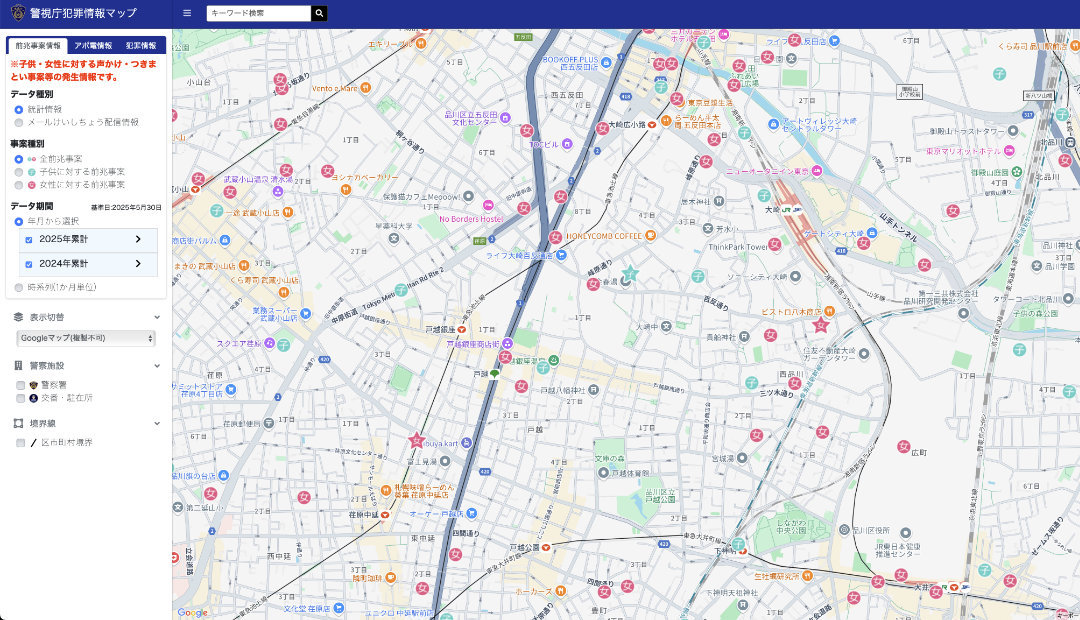
Task: Click the 表示切替 layers icon
Action: tap(19, 318)
